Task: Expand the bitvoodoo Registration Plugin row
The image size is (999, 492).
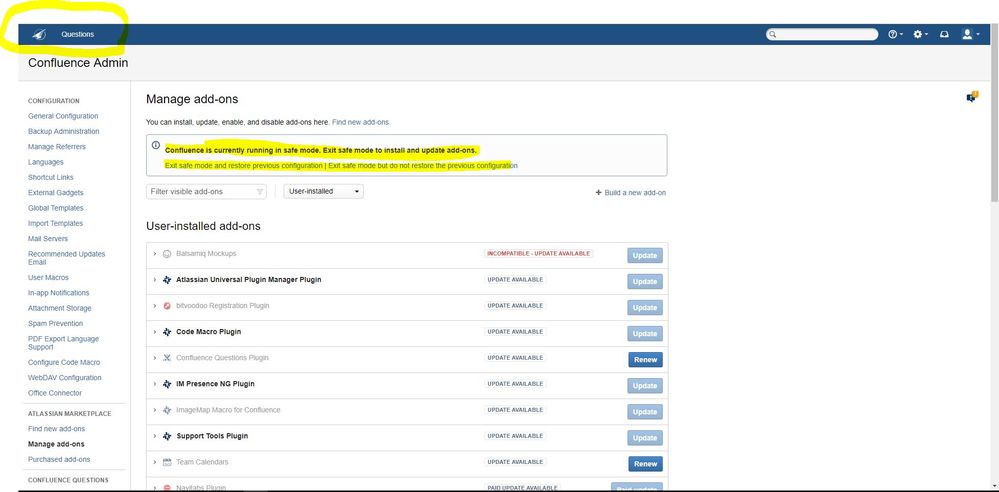Action: click(x=154, y=306)
